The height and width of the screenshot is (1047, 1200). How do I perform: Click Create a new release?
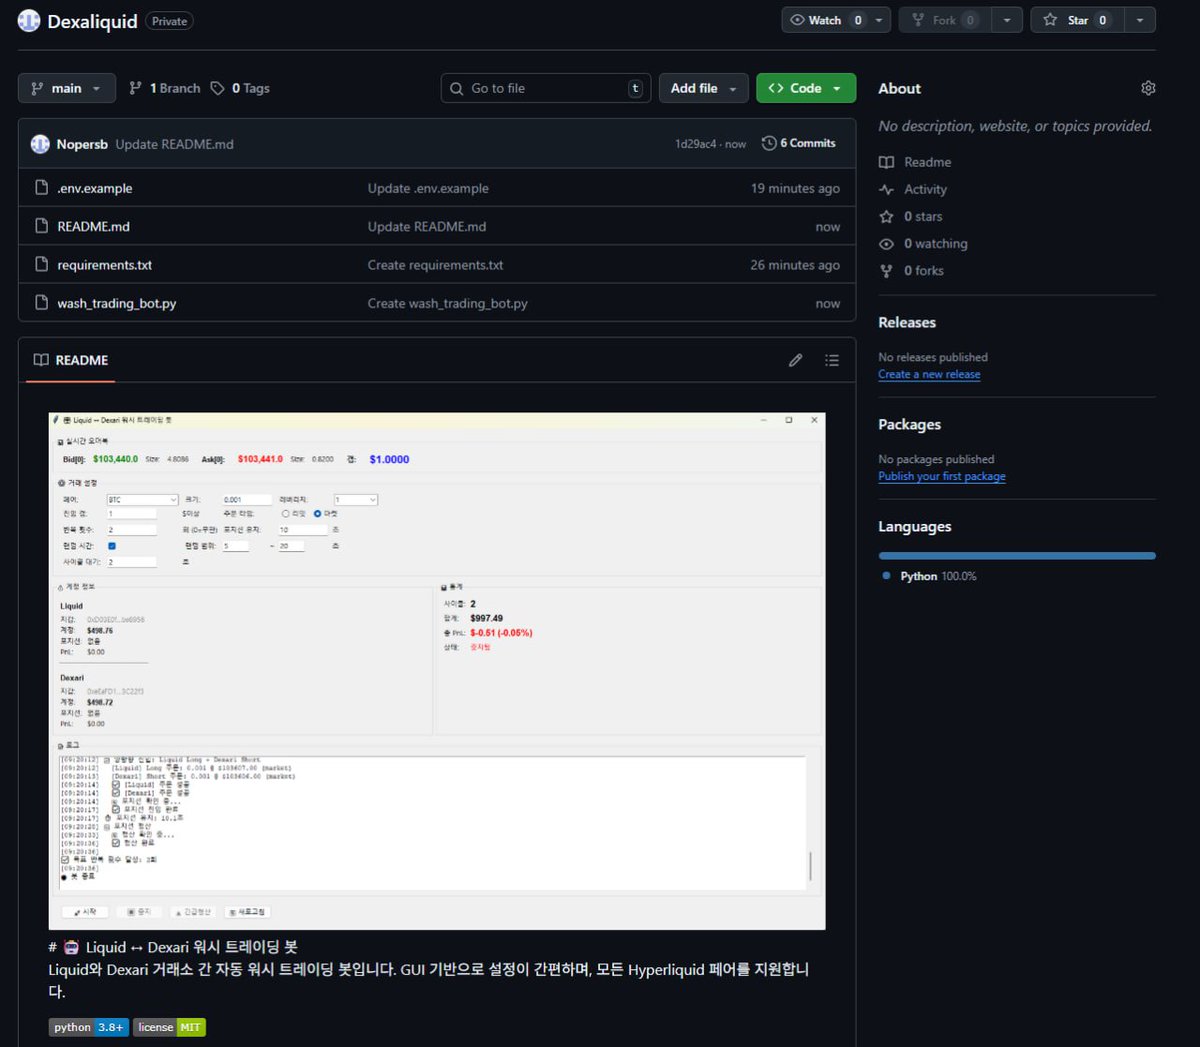click(929, 374)
